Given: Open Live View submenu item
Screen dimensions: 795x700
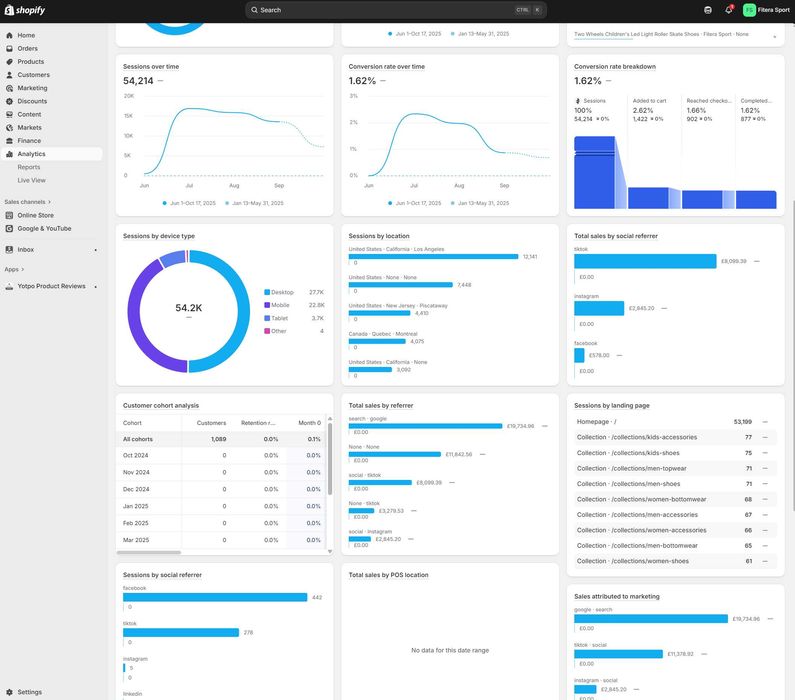Looking at the screenshot, I should 31,180.
